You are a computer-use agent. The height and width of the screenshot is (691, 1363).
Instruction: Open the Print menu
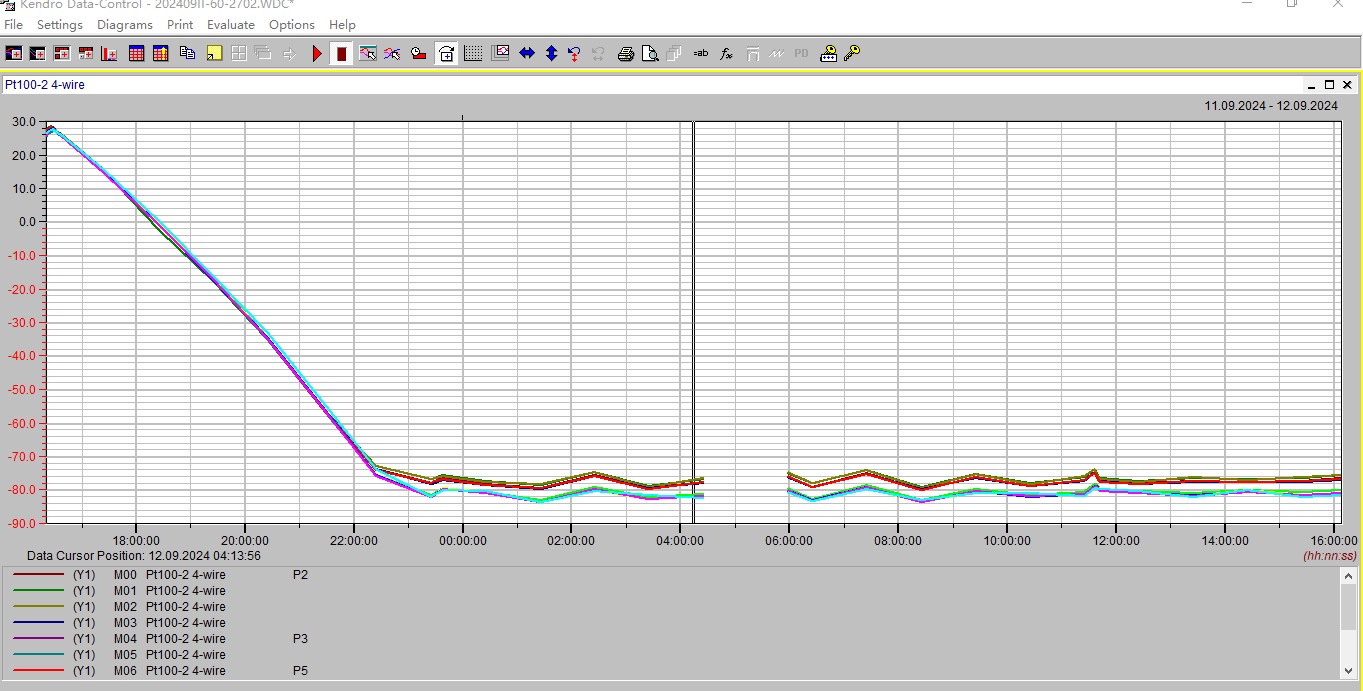click(x=180, y=24)
